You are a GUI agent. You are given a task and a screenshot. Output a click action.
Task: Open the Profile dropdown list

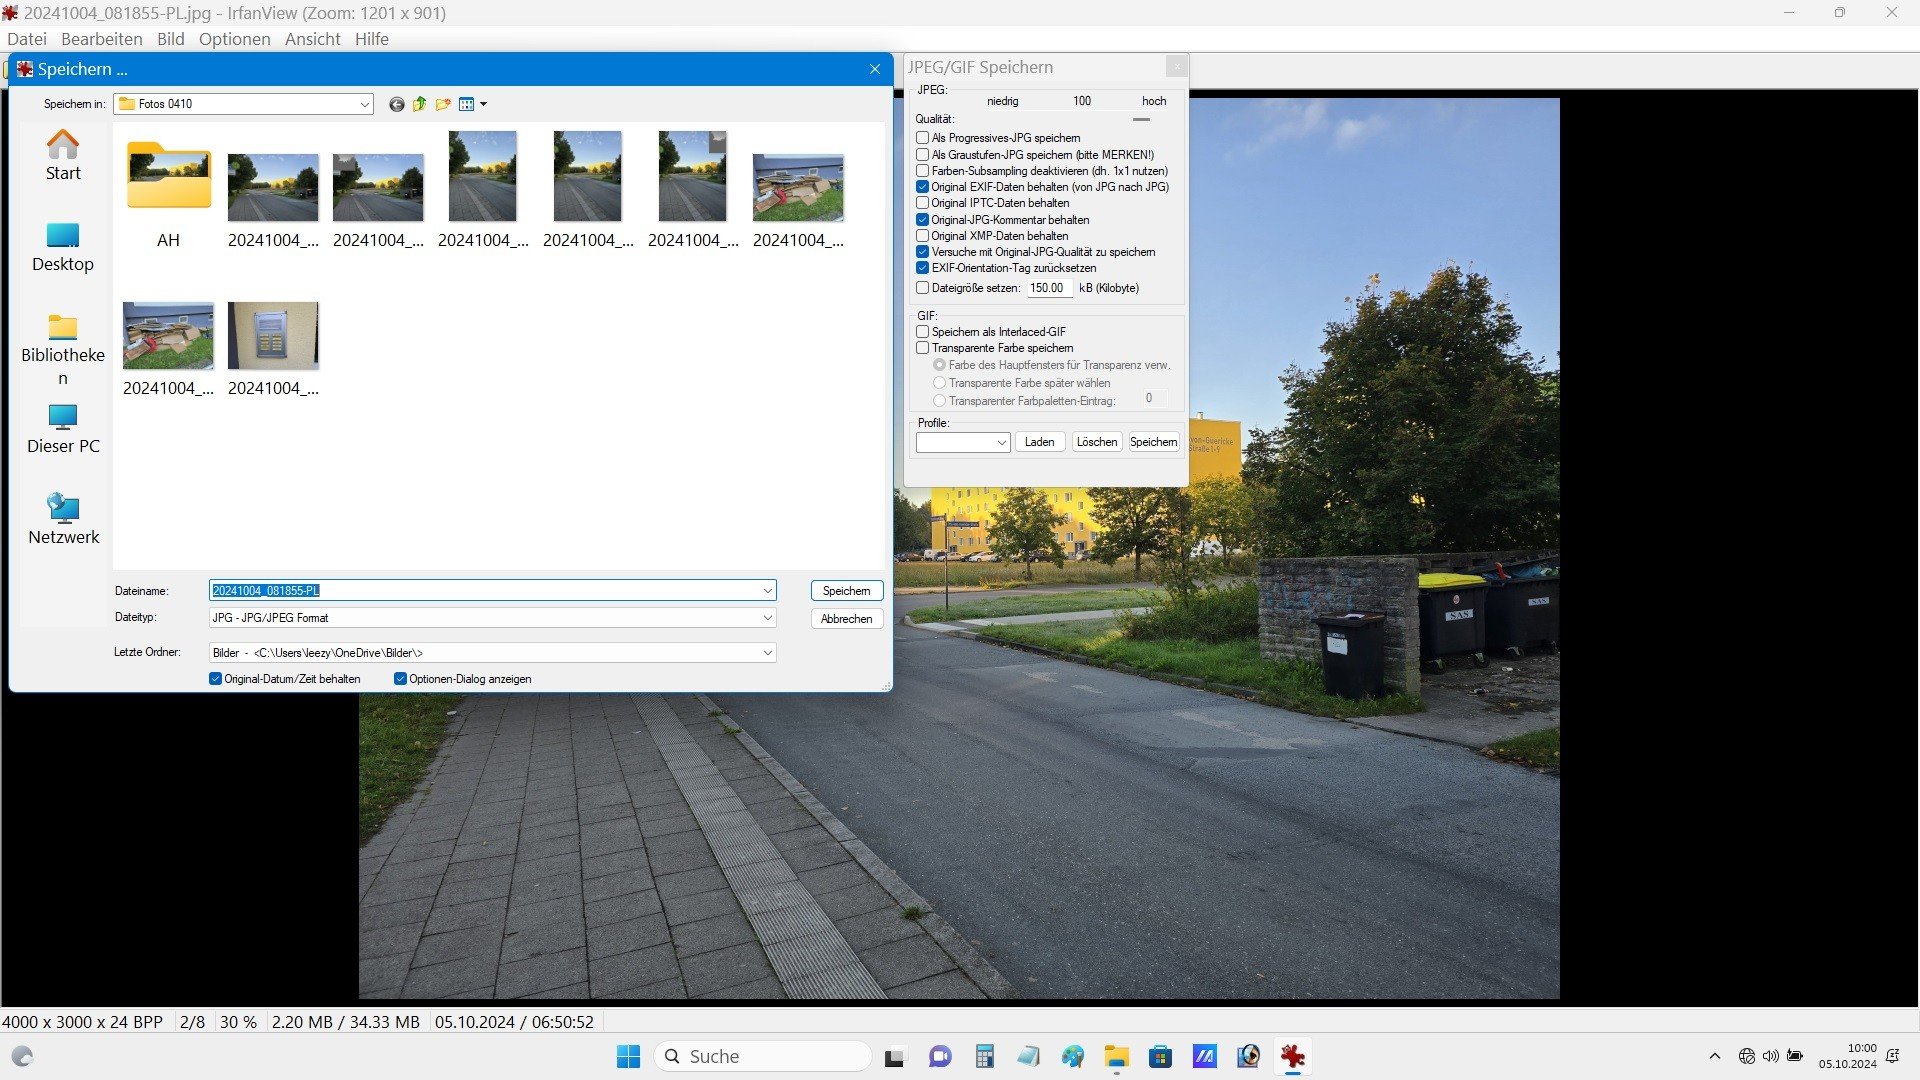(1001, 442)
